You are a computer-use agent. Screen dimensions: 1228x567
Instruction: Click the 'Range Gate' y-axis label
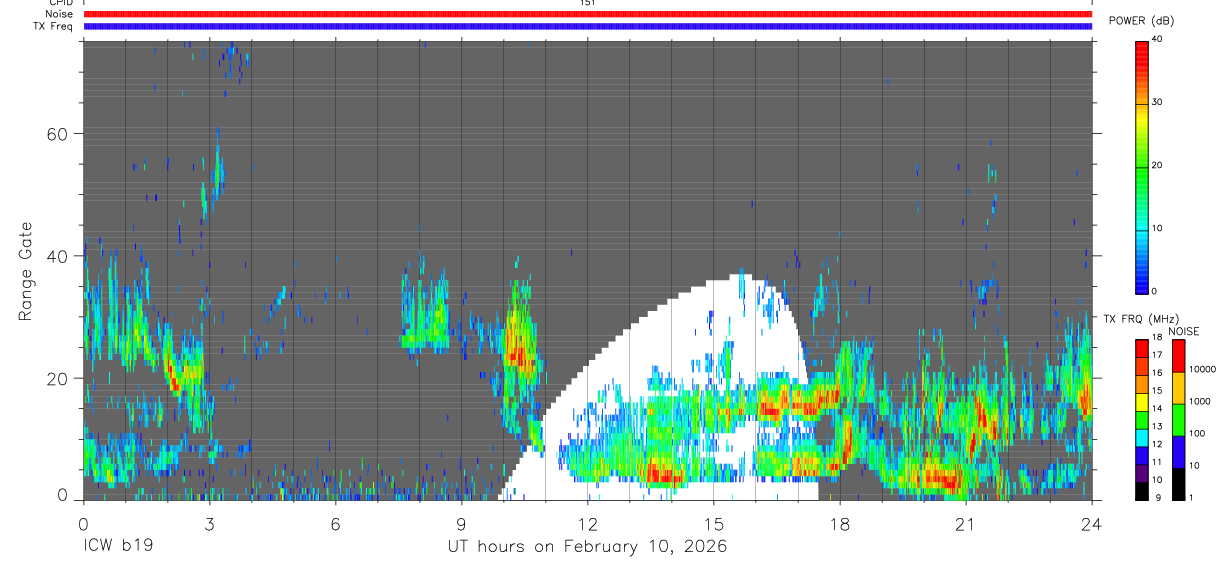point(24,271)
